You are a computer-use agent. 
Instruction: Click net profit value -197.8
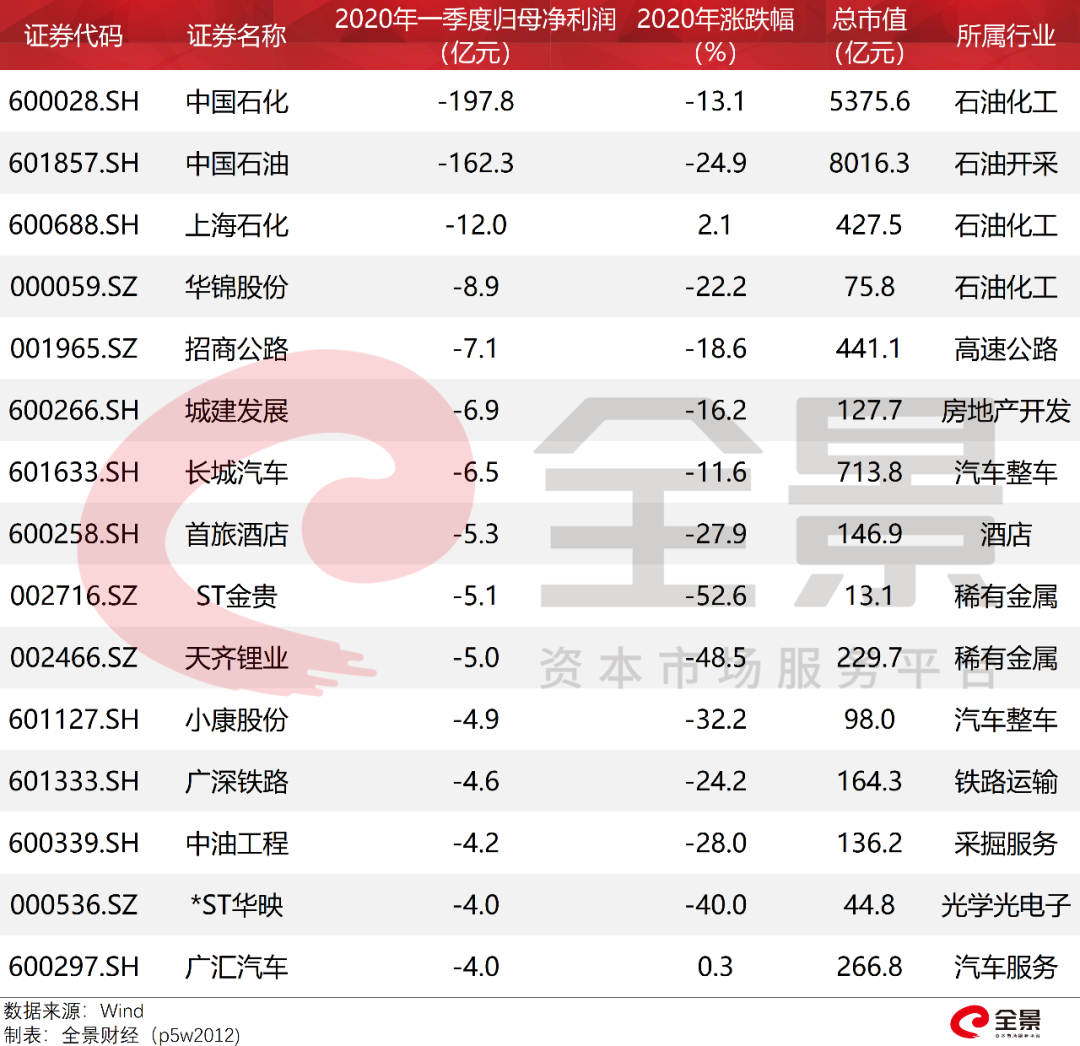pyautogui.click(x=476, y=102)
